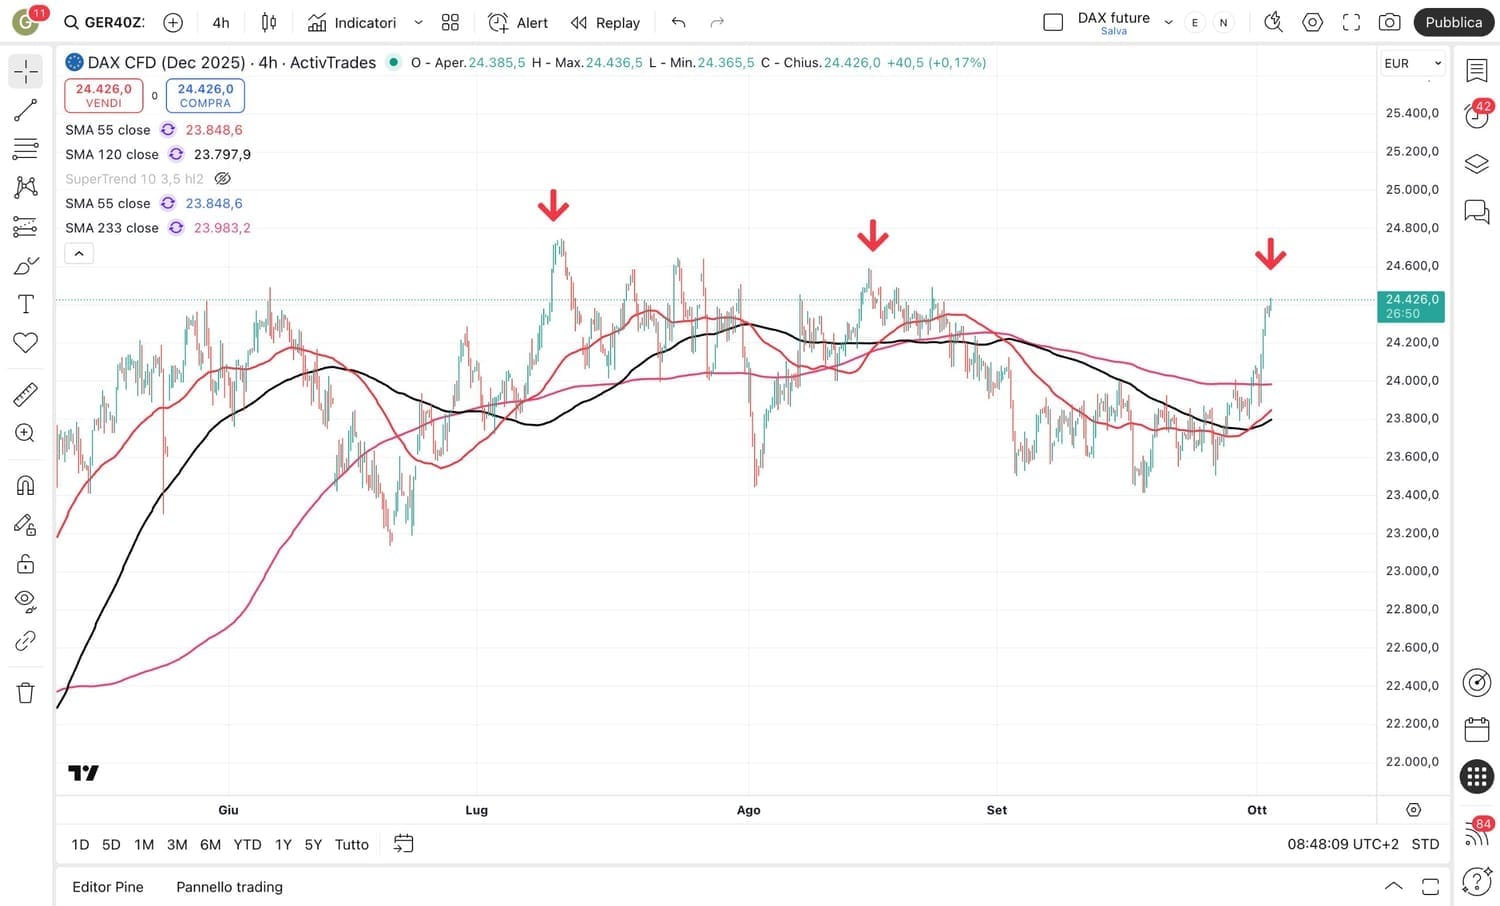Open the apps grid button in right sidebar
The height and width of the screenshot is (906, 1500).
point(1477,777)
